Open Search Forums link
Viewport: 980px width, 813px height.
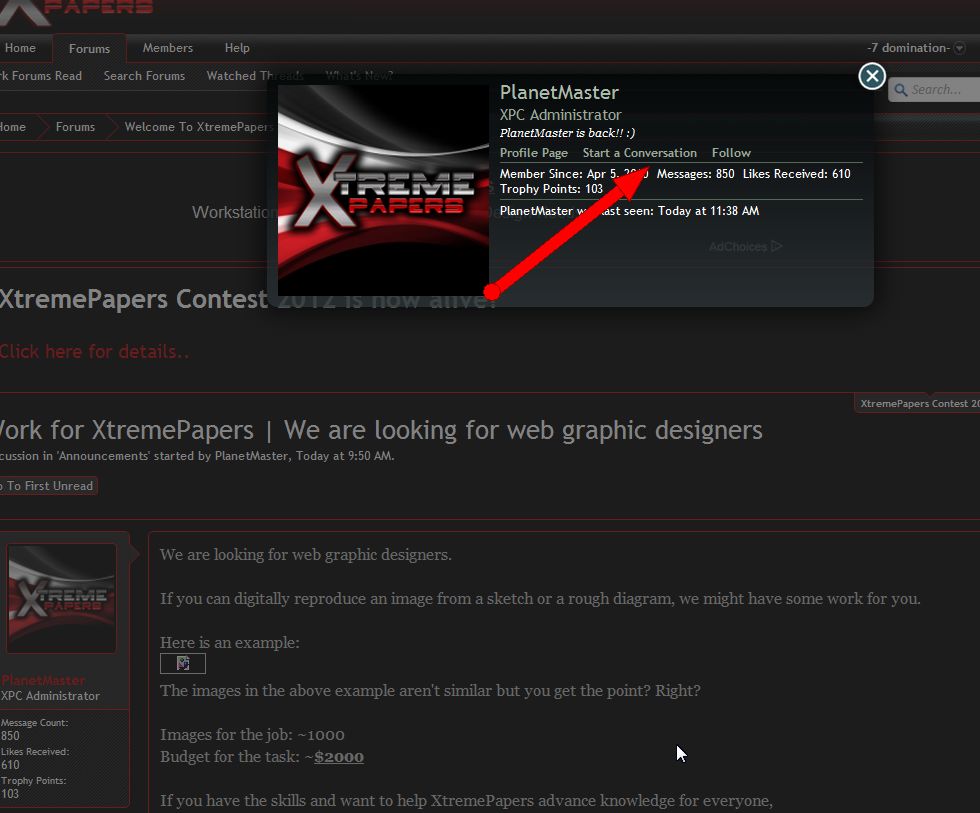[144, 76]
